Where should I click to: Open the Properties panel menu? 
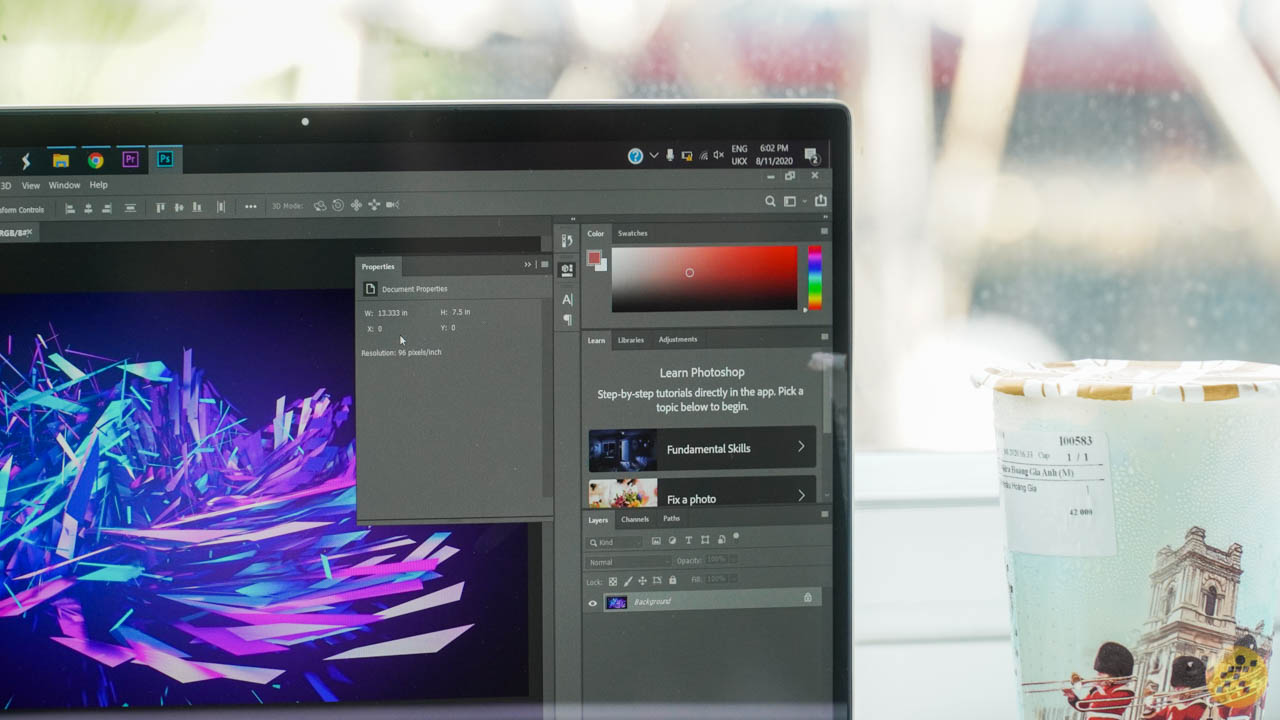click(544, 265)
